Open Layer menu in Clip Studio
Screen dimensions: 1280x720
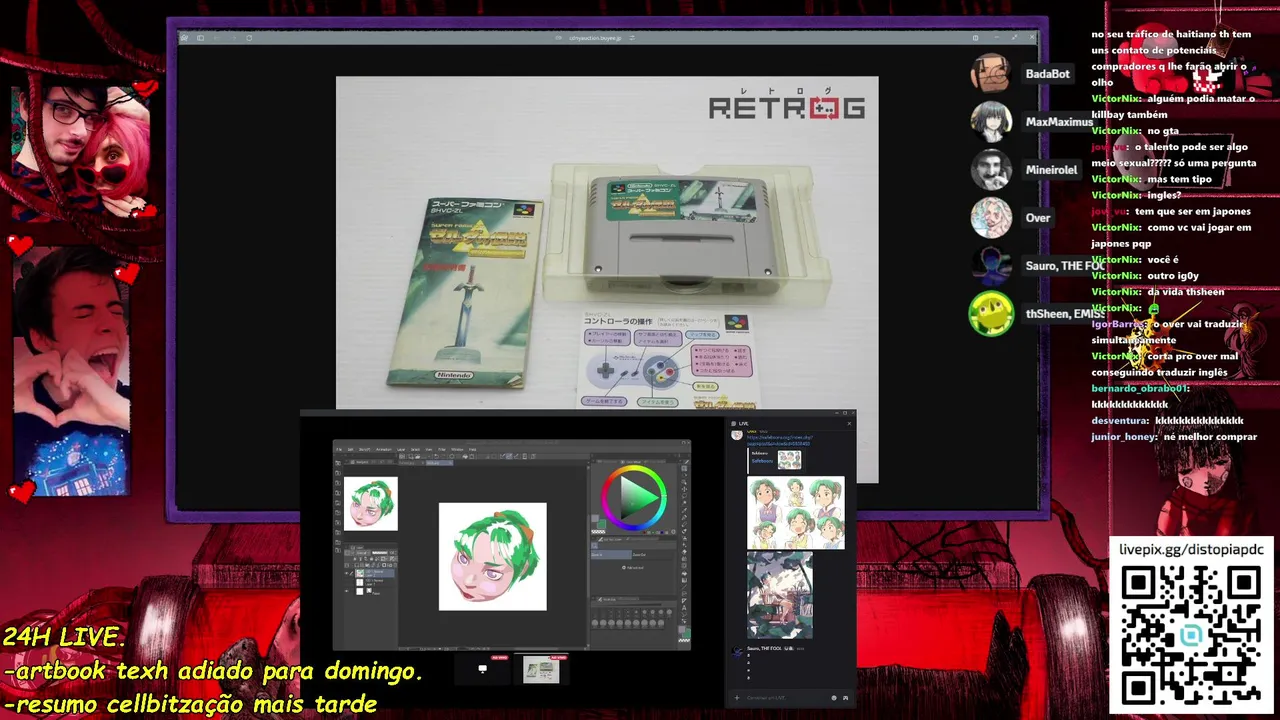coord(401,449)
